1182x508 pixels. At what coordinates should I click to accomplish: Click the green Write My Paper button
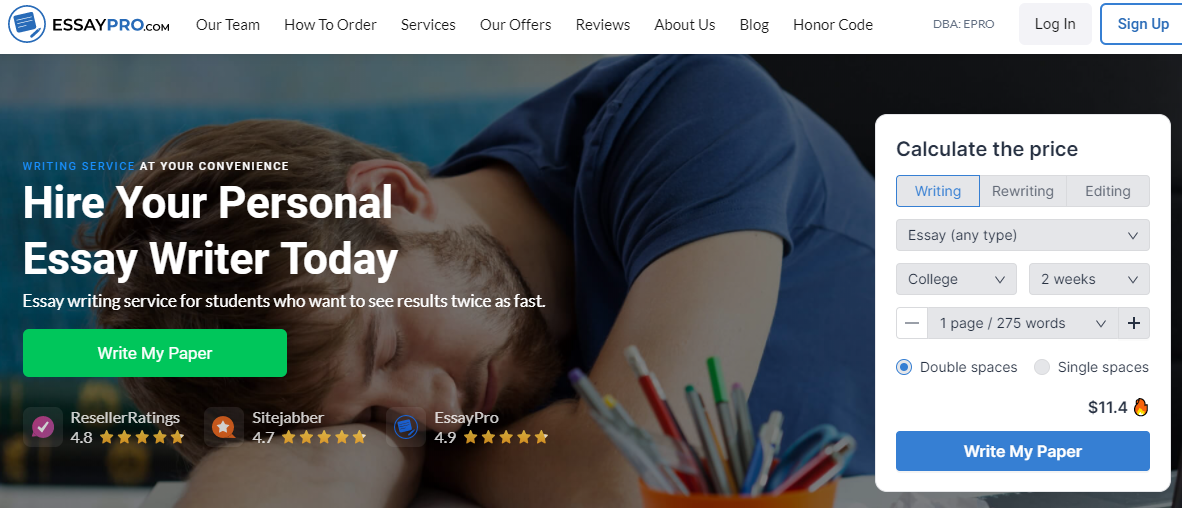point(155,353)
